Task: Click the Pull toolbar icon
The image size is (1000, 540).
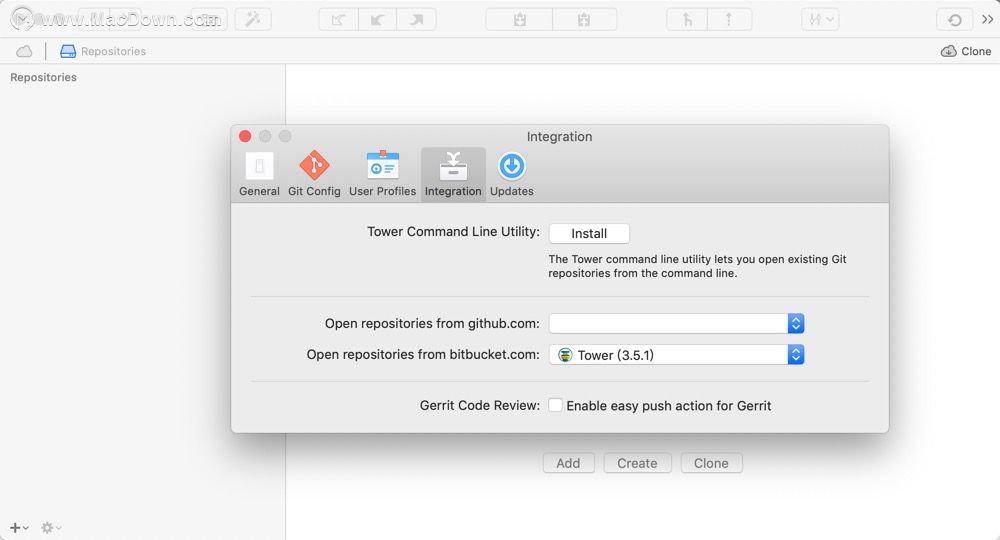Action: tap(378, 19)
